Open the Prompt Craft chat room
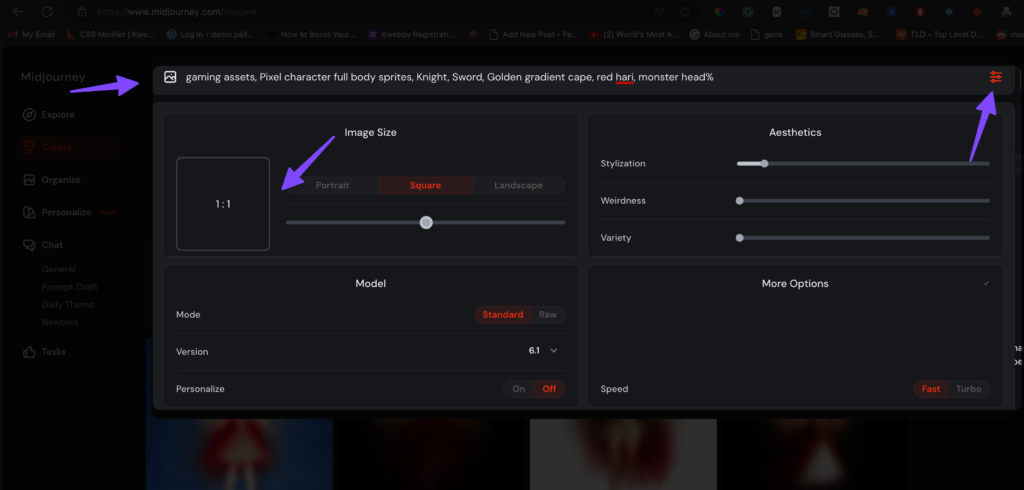This screenshot has height=490, width=1024. 67,287
